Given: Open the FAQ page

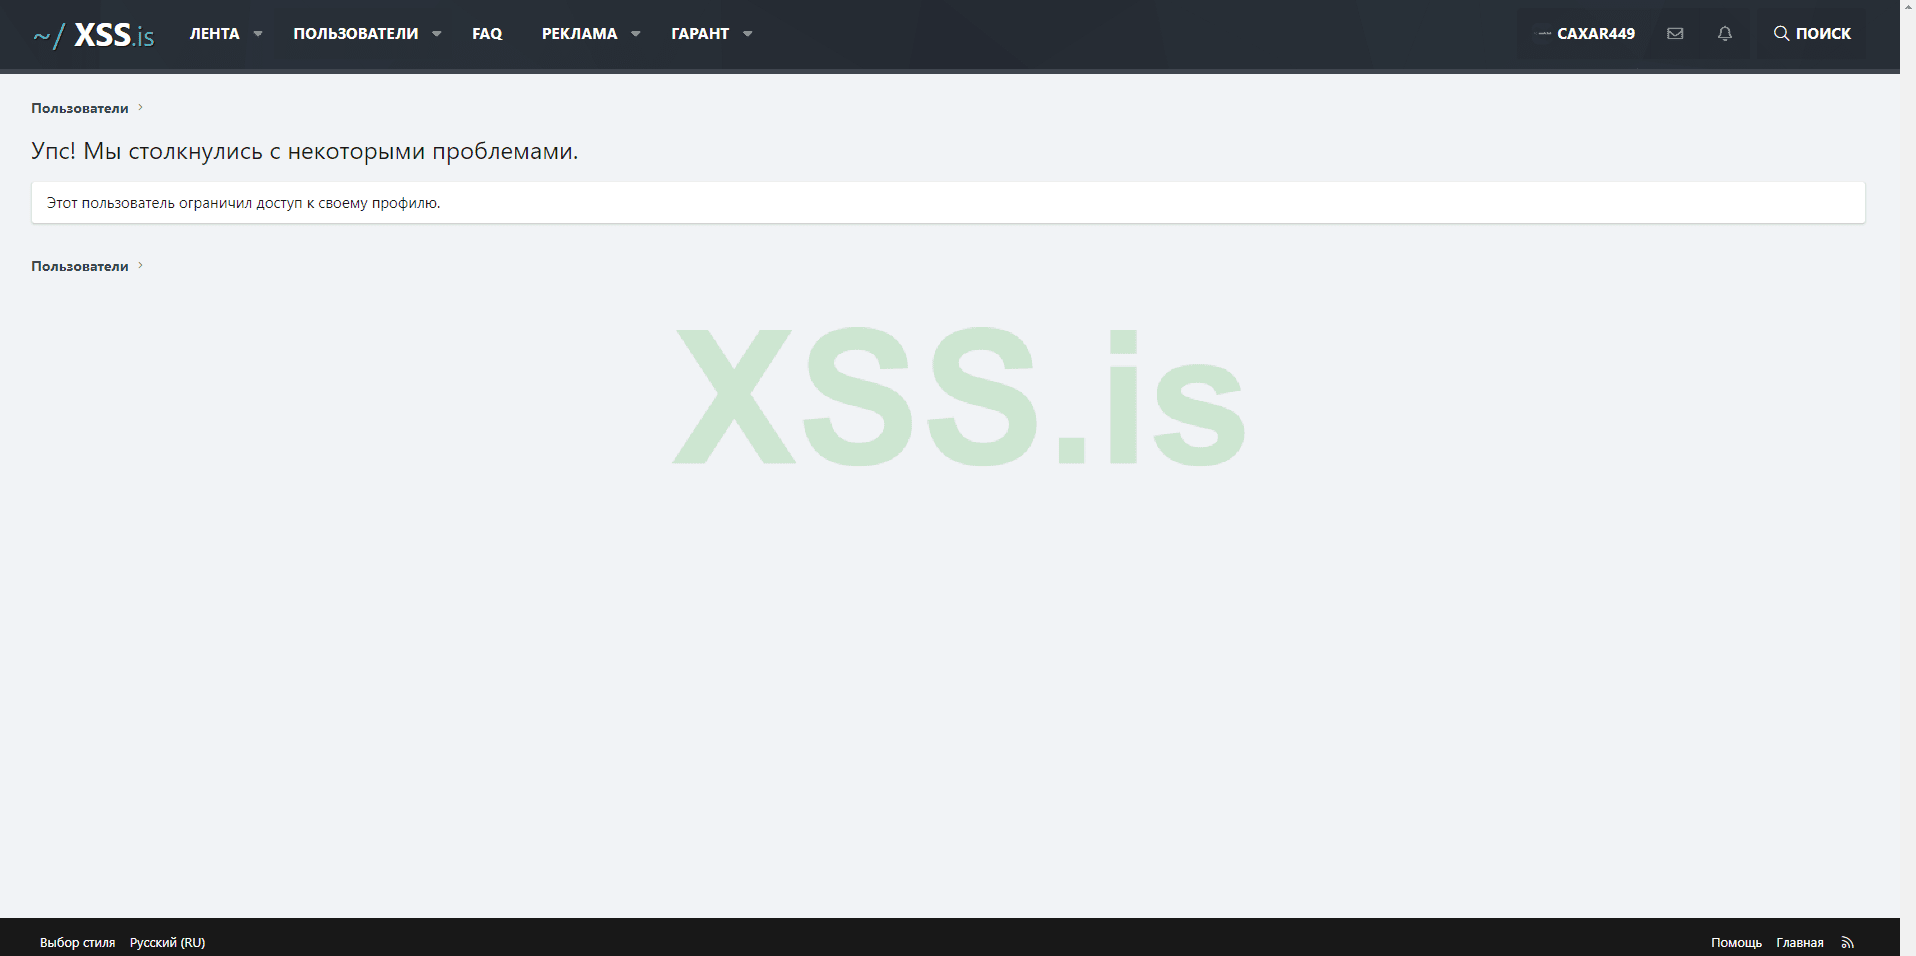Looking at the screenshot, I should pyautogui.click(x=487, y=34).
